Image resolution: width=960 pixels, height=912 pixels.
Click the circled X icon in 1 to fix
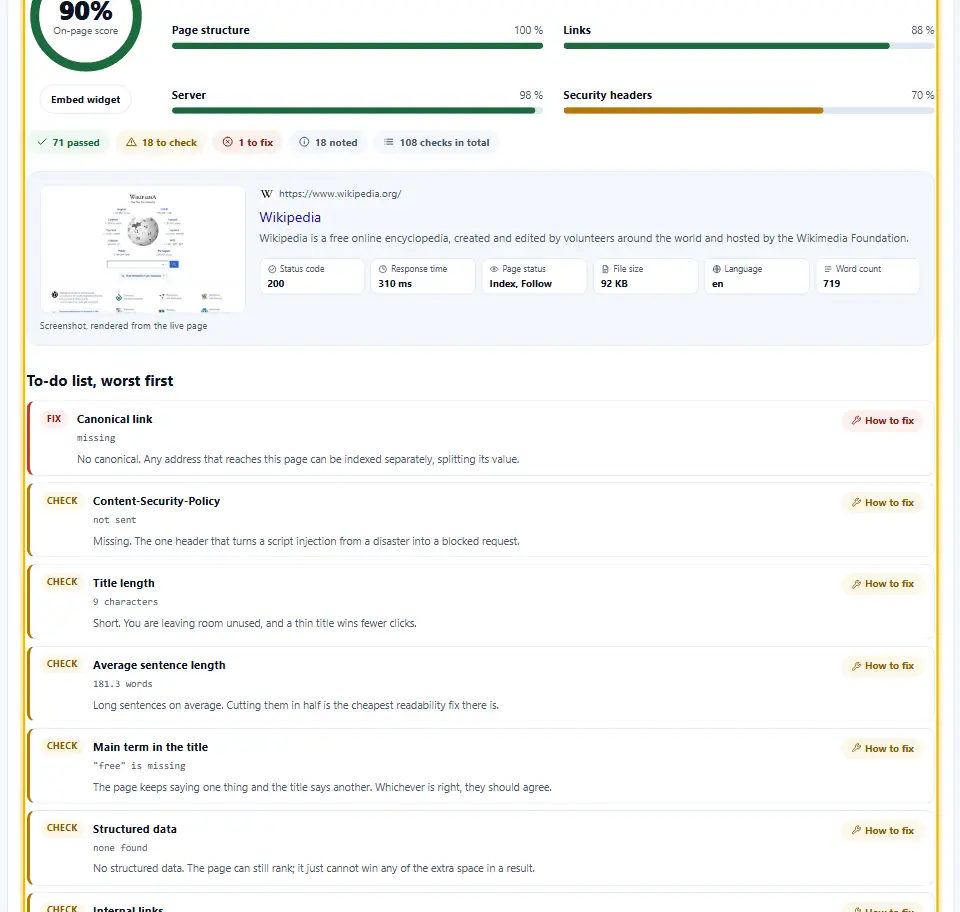(228, 142)
